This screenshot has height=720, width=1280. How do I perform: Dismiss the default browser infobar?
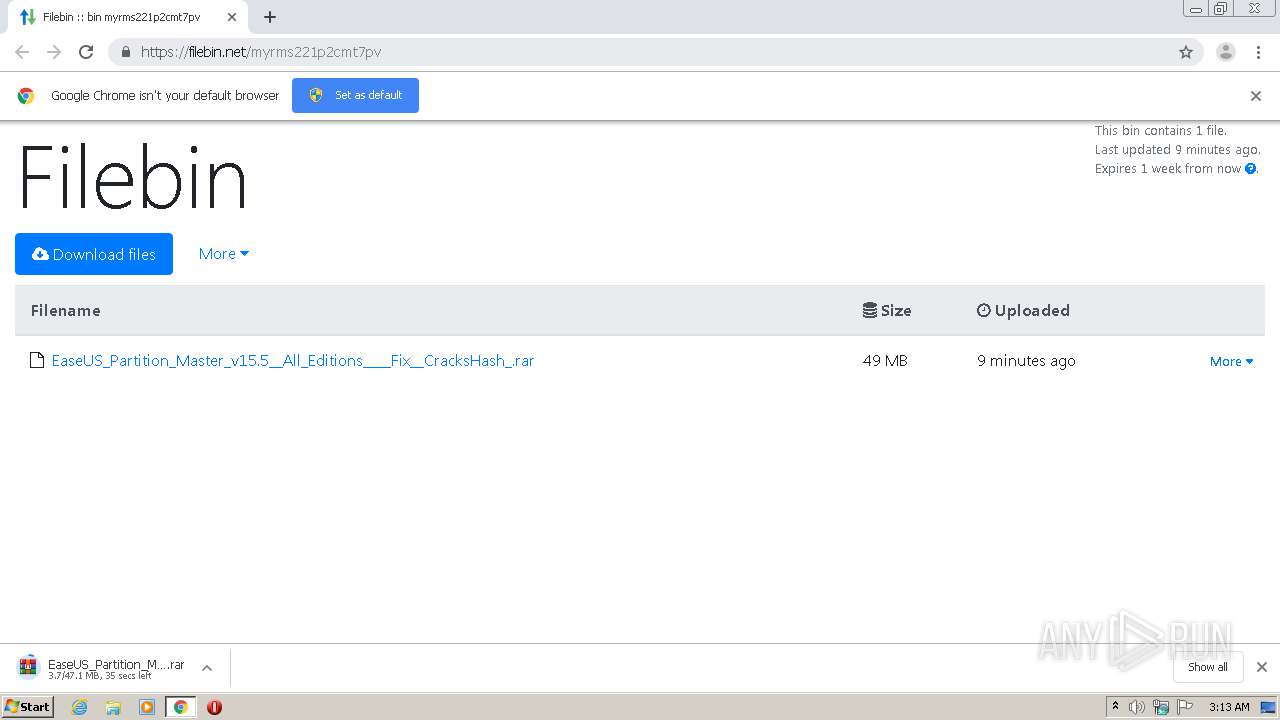[x=1256, y=96]
